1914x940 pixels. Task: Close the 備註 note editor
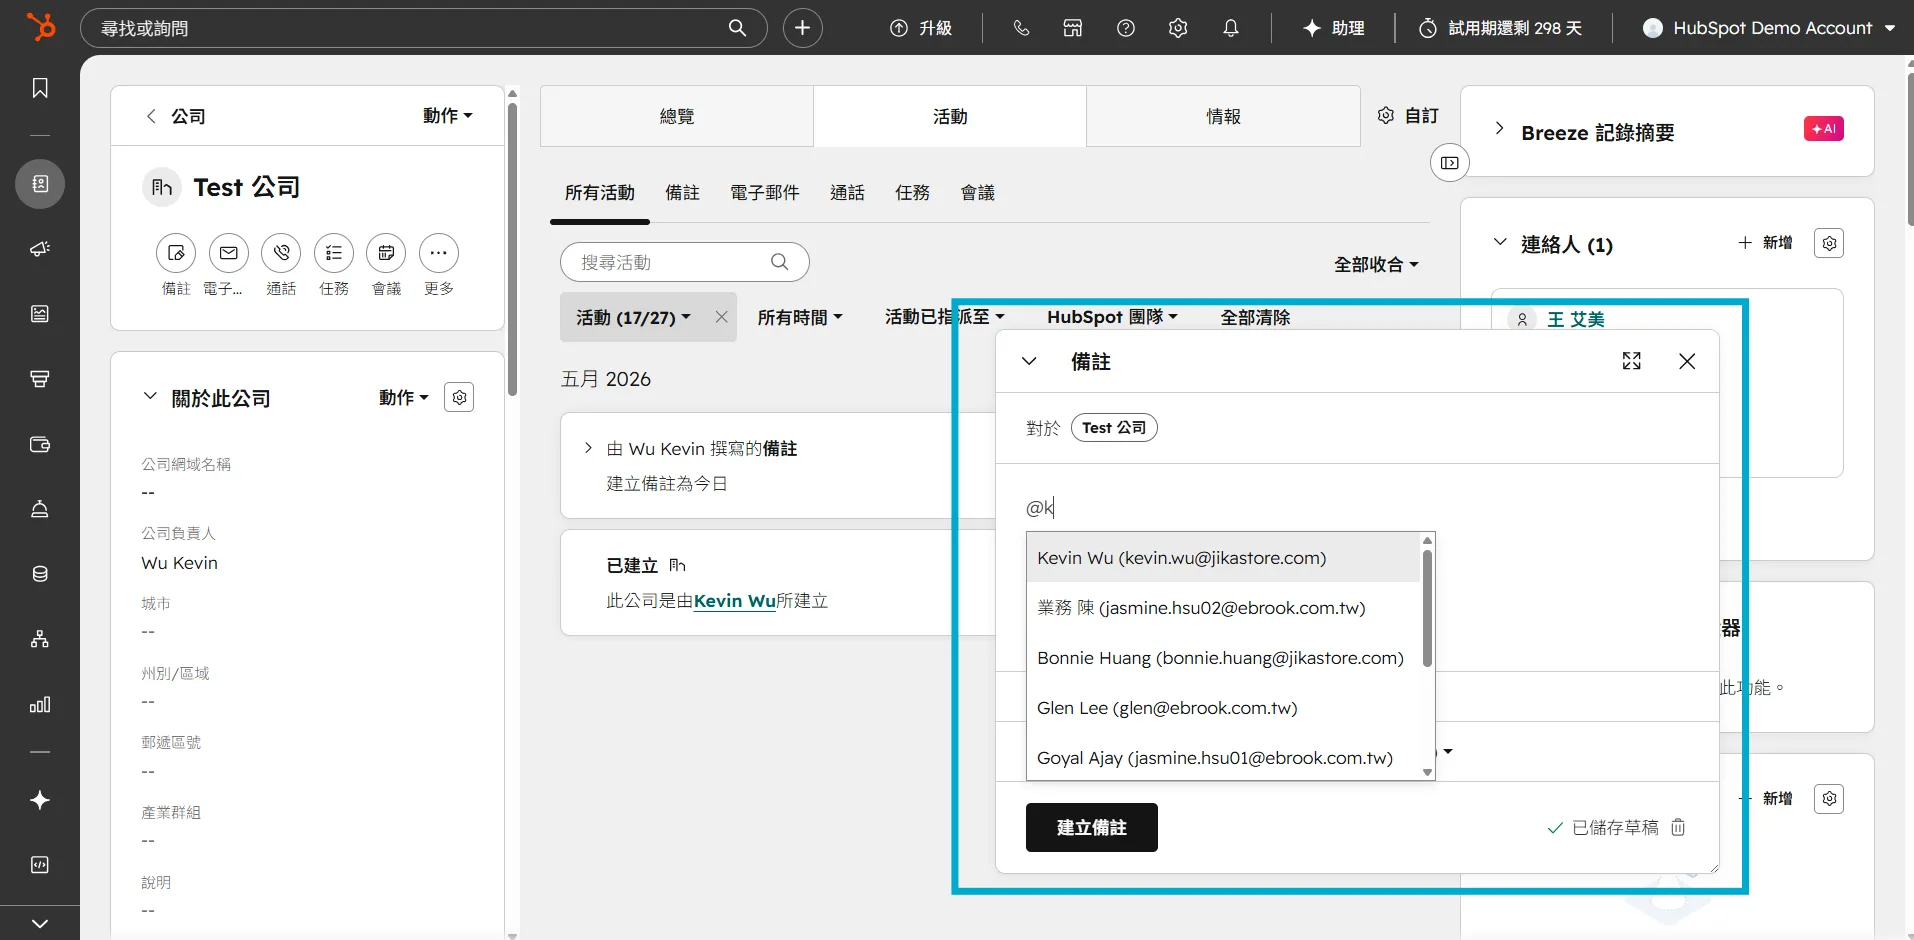coord(1687,361)
